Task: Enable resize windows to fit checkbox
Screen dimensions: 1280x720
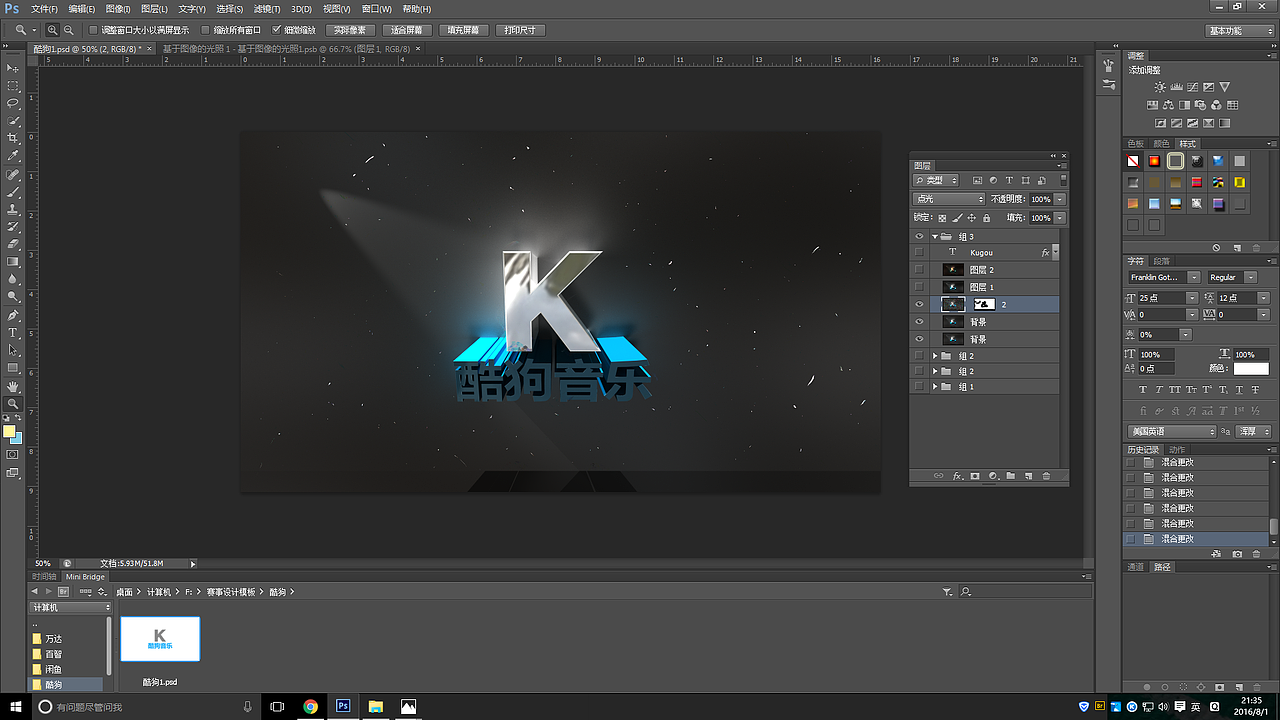Action: click(94, 30)
